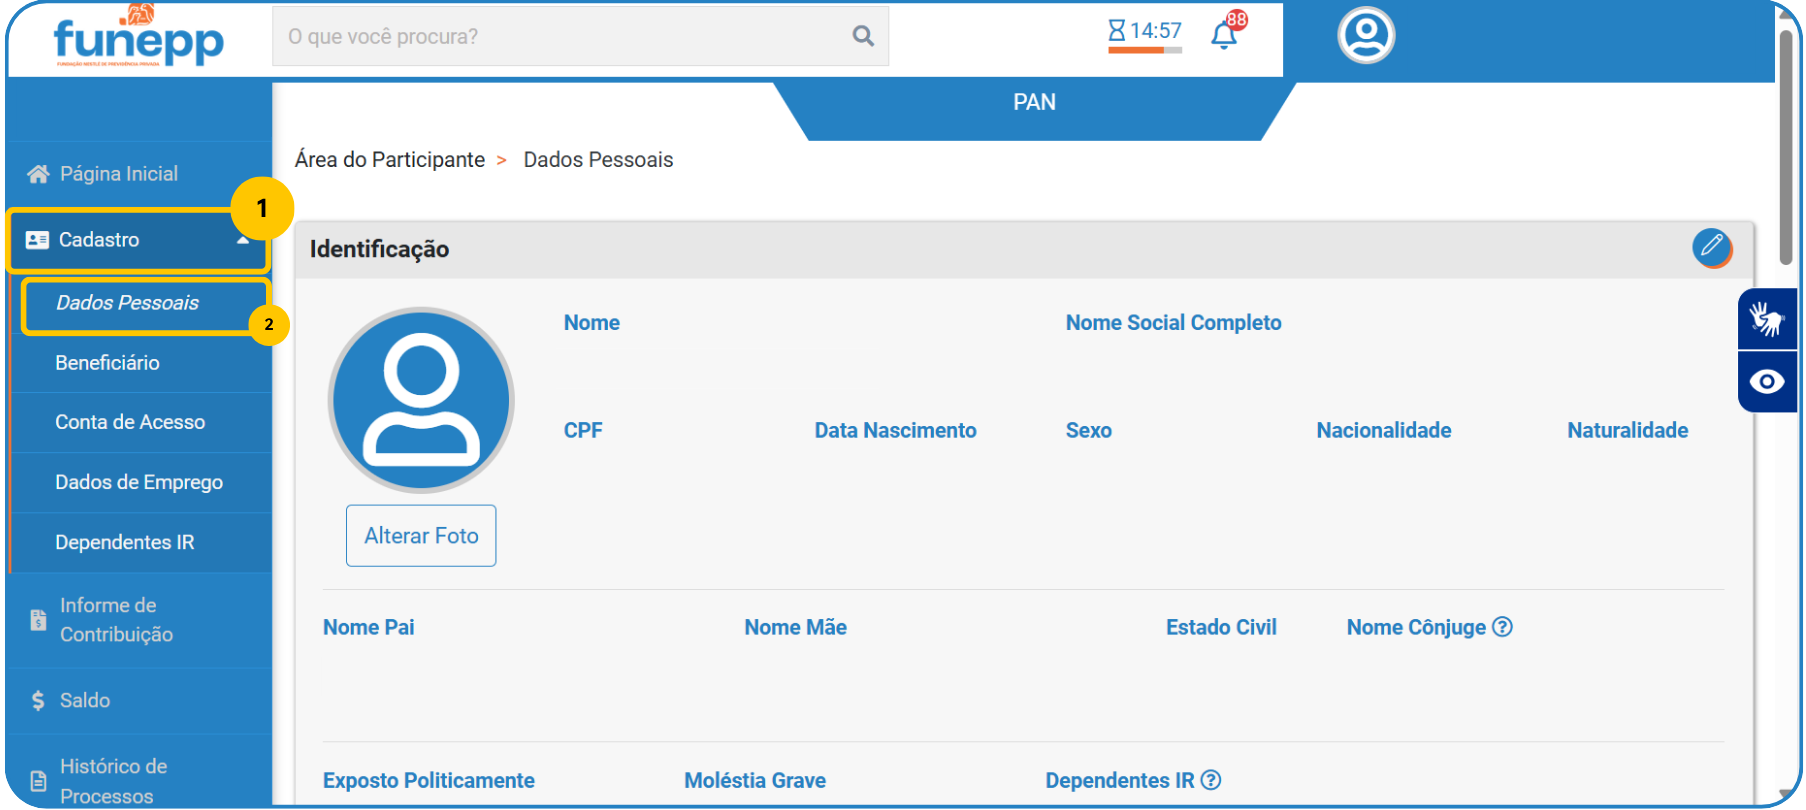Go to Conta de Acesso
Viewport: 1806px width, 810px height.
tap(130, 422)
